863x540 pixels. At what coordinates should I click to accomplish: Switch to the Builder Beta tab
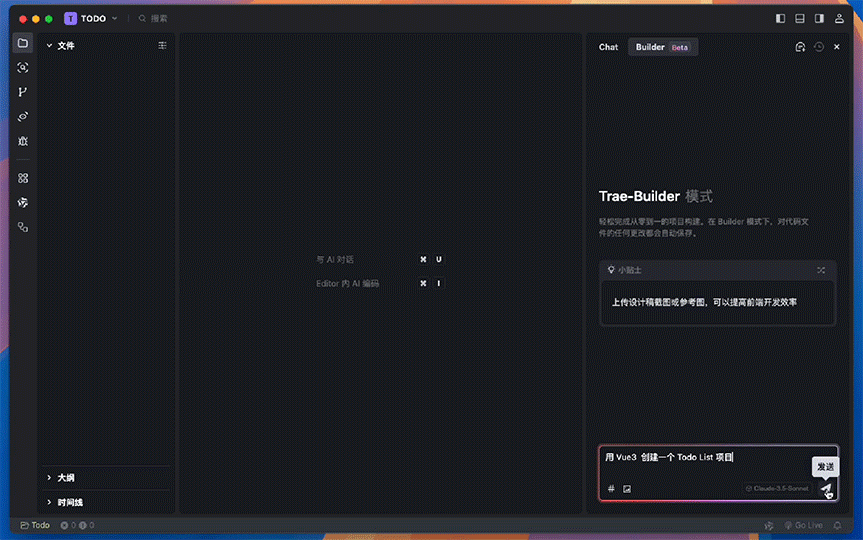pyautogui.click(x=663, y=47)
